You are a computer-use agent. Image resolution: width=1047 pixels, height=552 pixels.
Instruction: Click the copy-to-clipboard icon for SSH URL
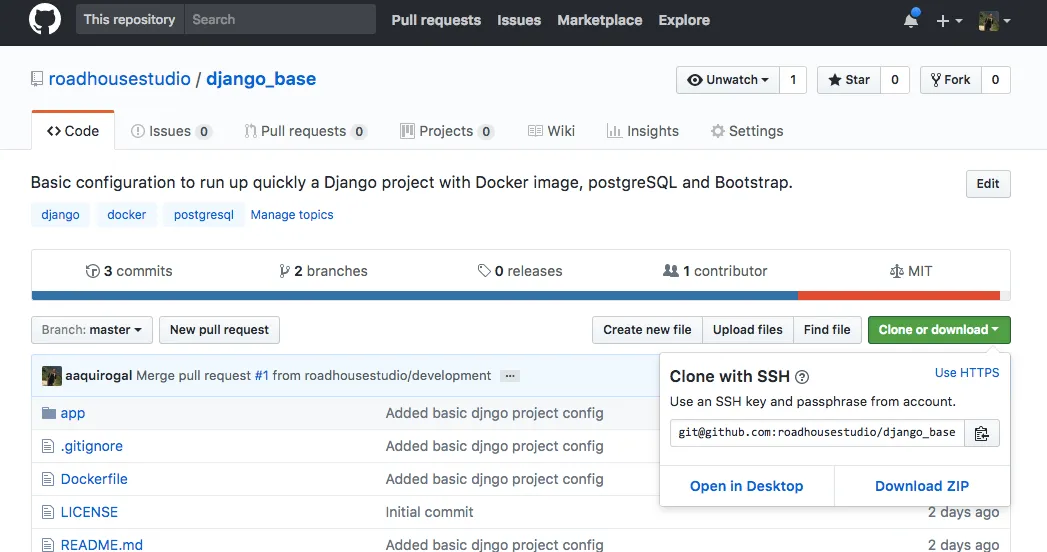pyautogui.click(x=982, y=433)
